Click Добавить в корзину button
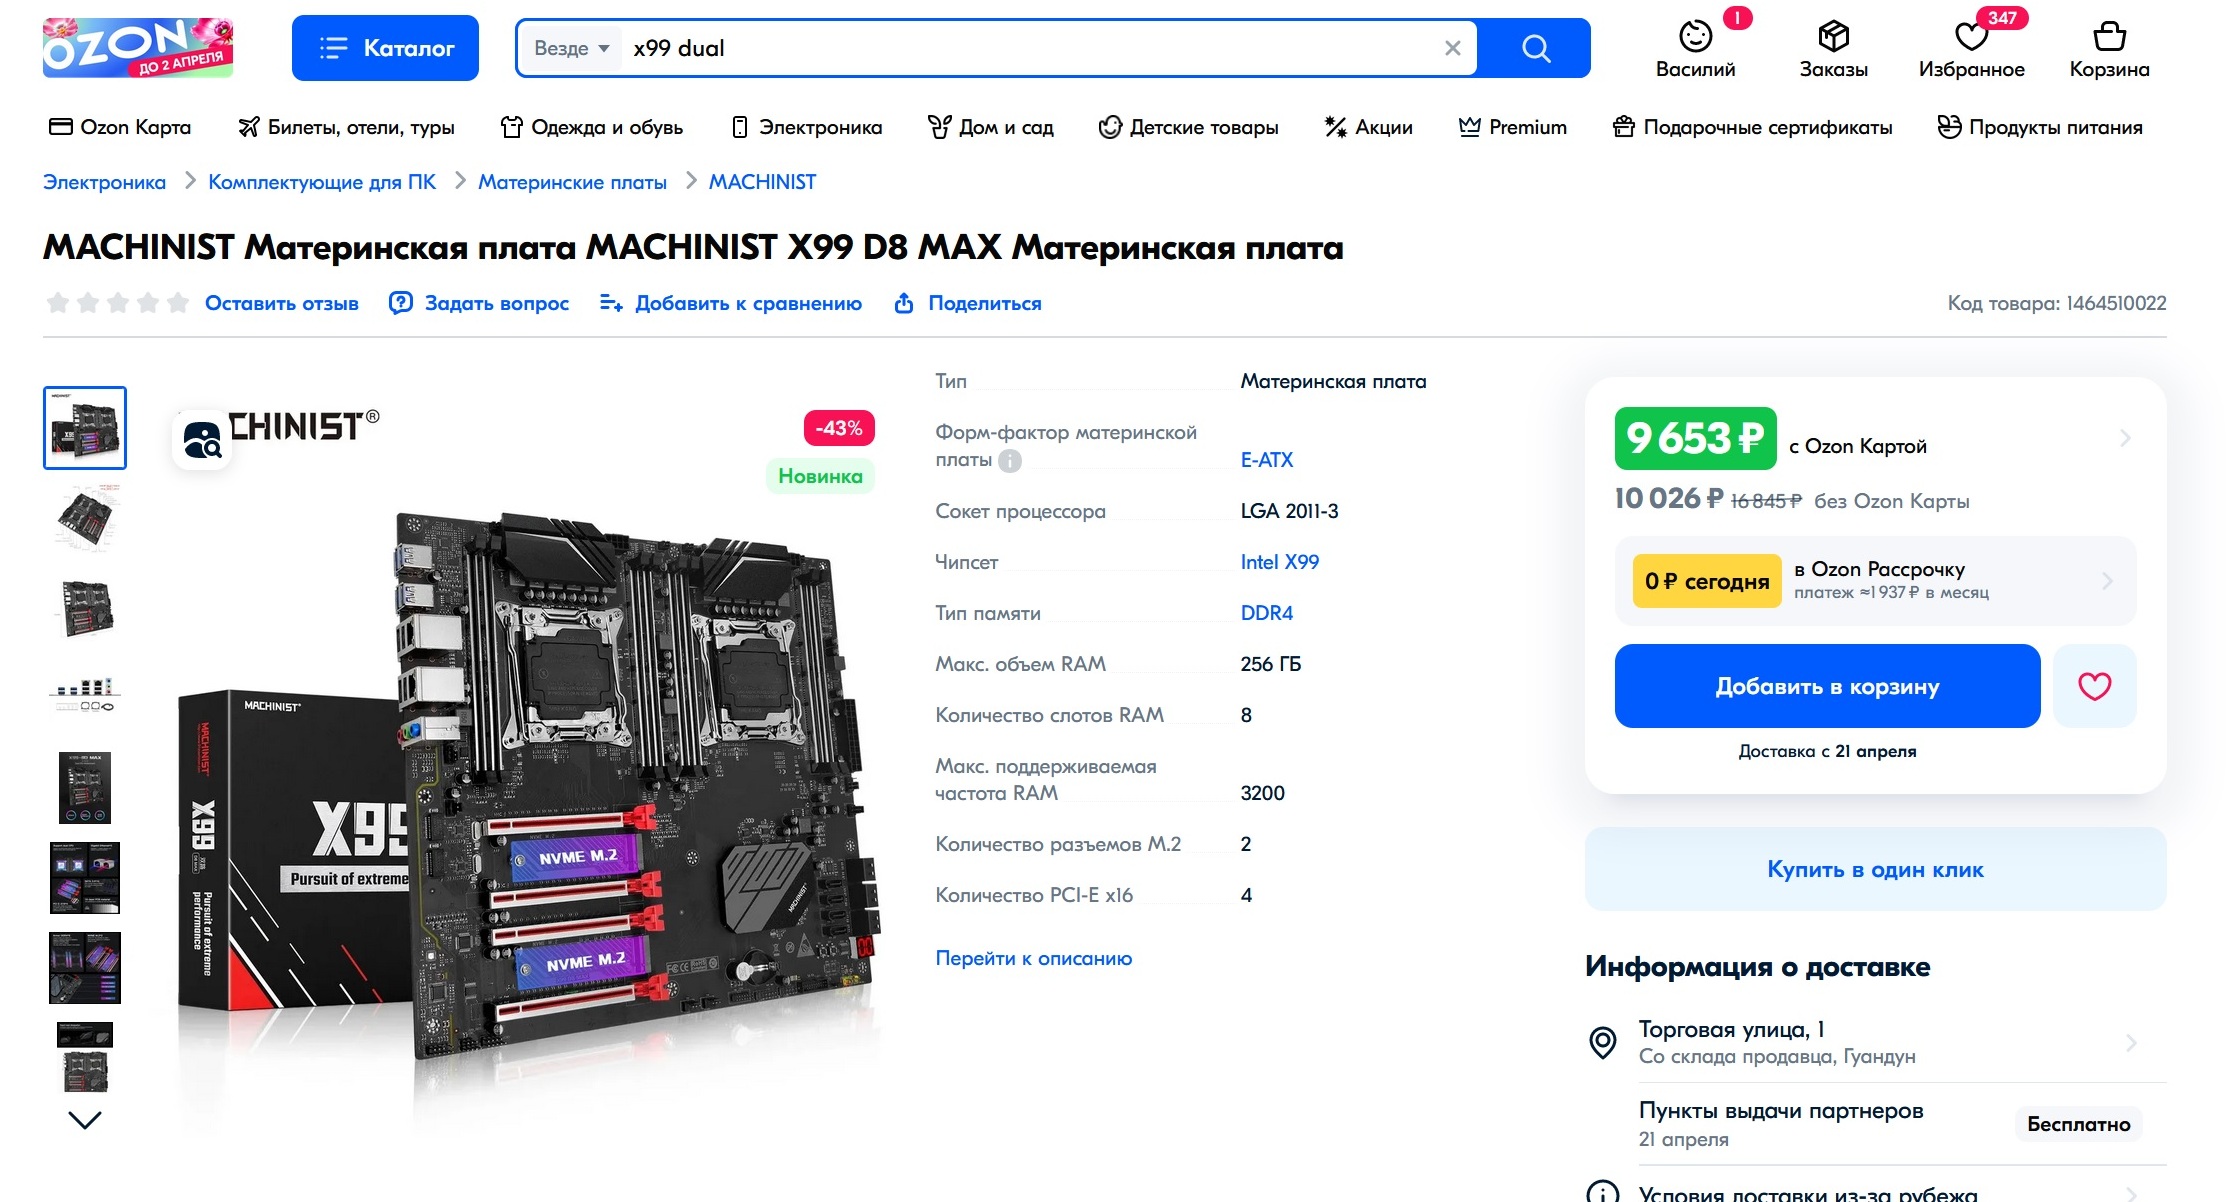This screenshot has width=2231, height=1202. pyautogui.click(x=1827, y=686)
